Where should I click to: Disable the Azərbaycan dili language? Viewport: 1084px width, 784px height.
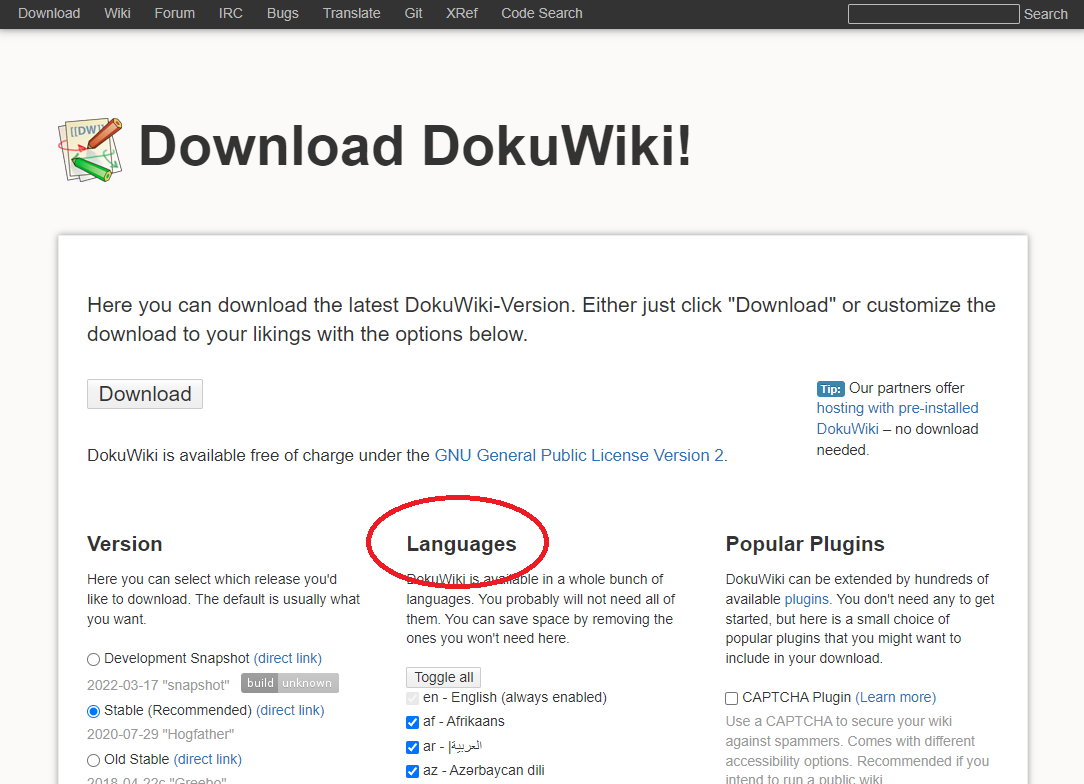[x=412, y=771]
